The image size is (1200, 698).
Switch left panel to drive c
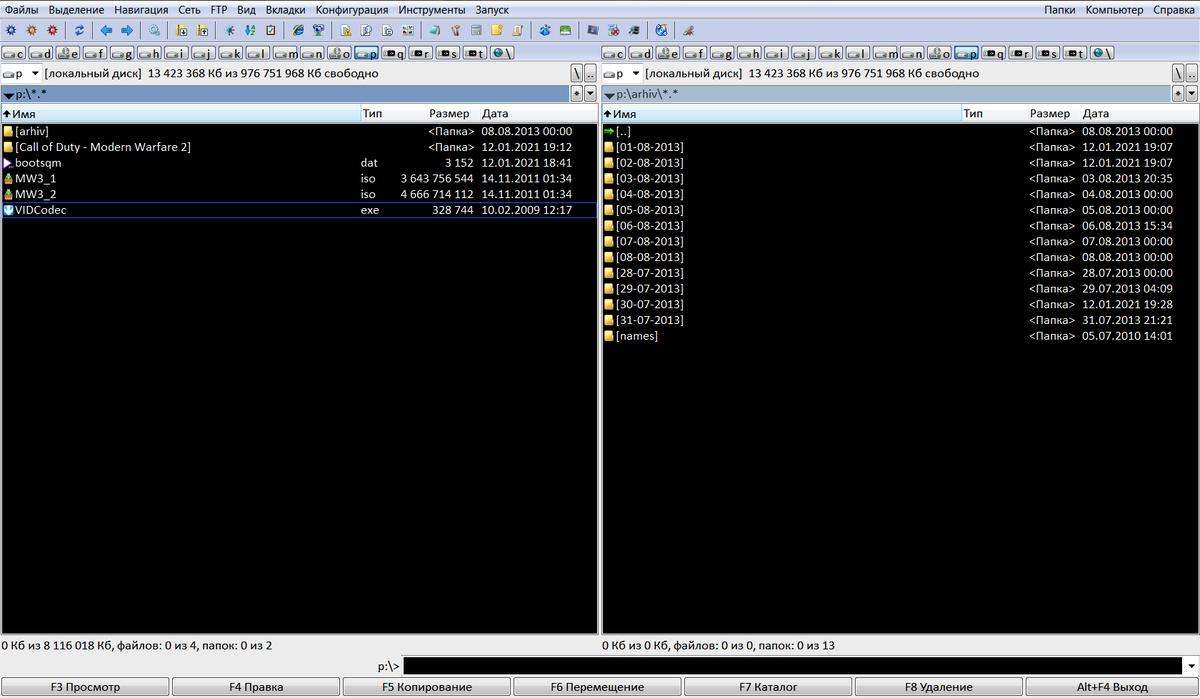coord(15,53)
